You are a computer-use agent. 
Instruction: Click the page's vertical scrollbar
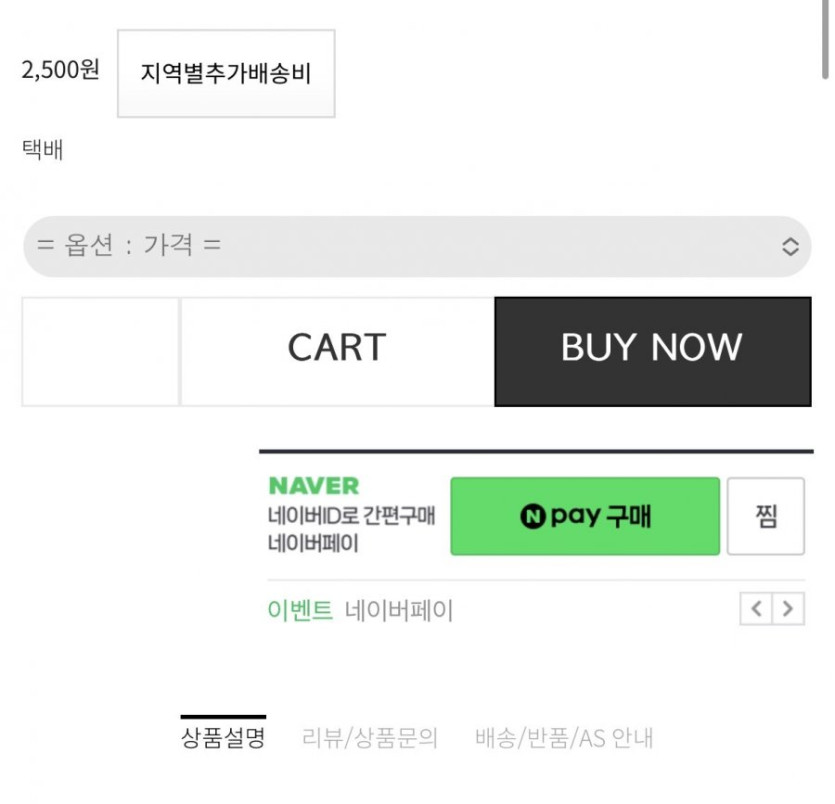point(826,40)
